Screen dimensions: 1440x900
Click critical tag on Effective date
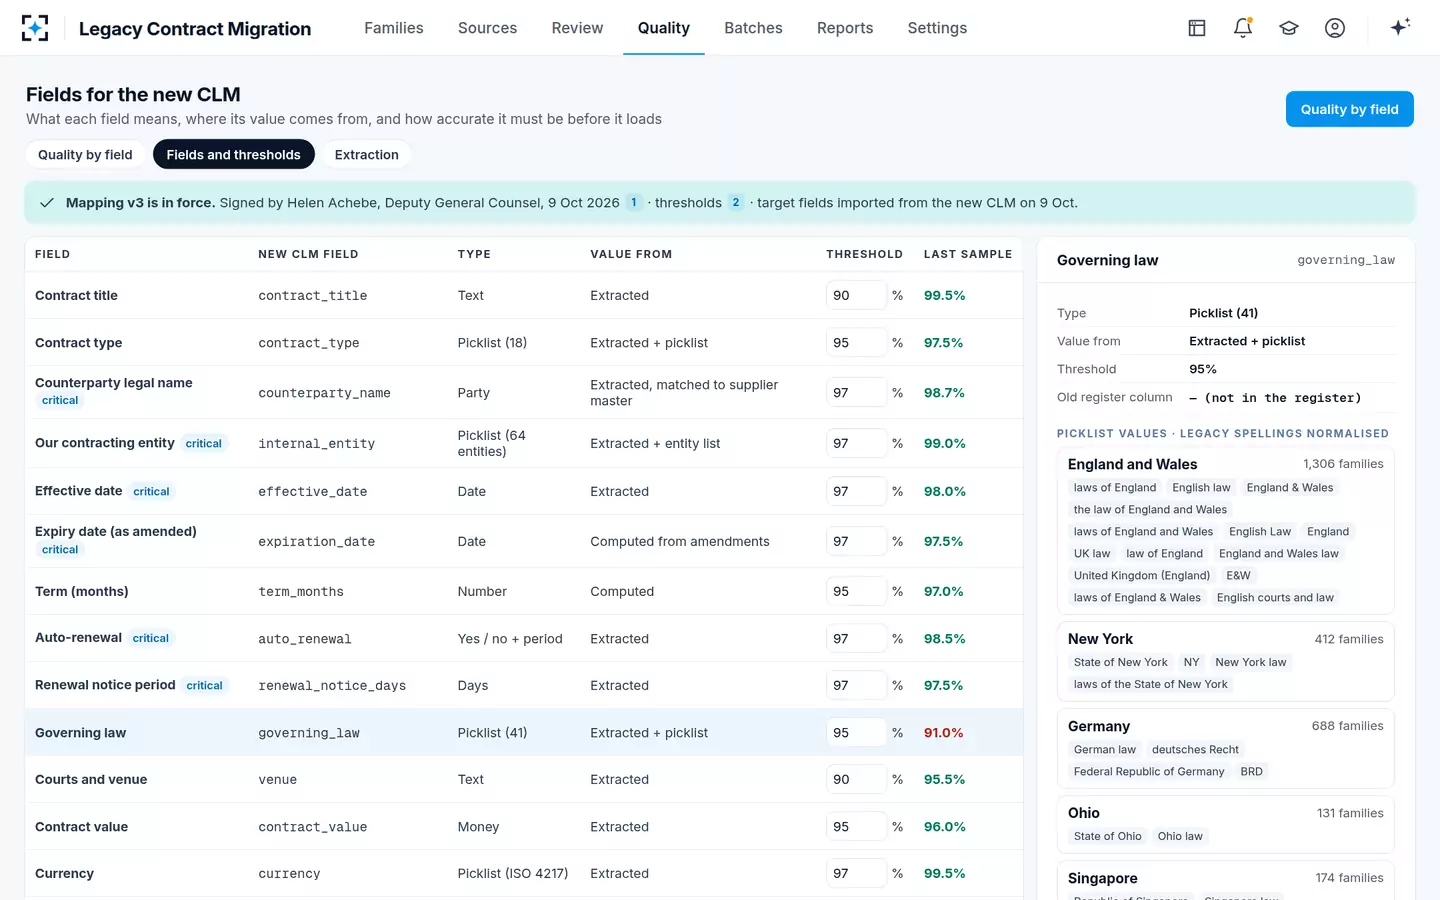[151, 491]
